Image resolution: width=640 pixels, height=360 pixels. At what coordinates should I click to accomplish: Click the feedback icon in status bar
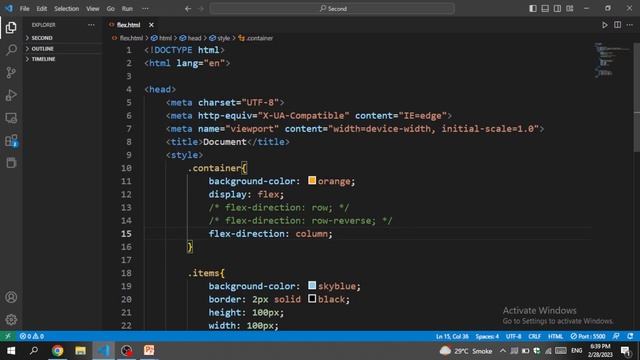click(616, 336)
